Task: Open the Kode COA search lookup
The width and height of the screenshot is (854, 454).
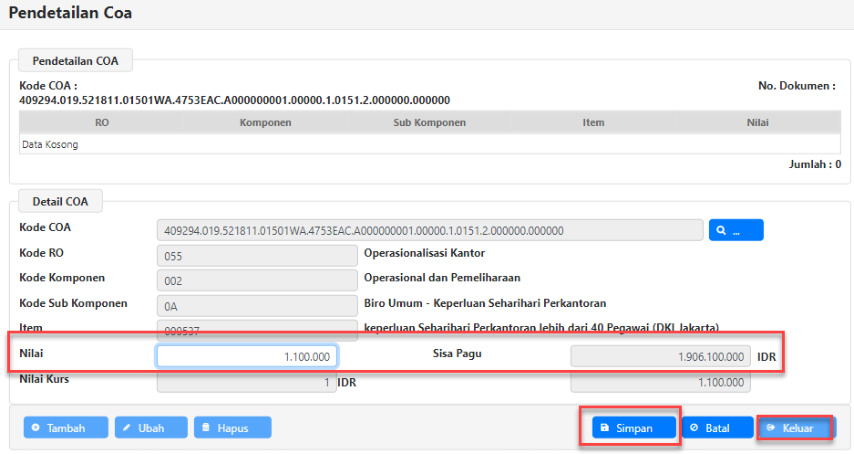Action: tap(735, 230)
